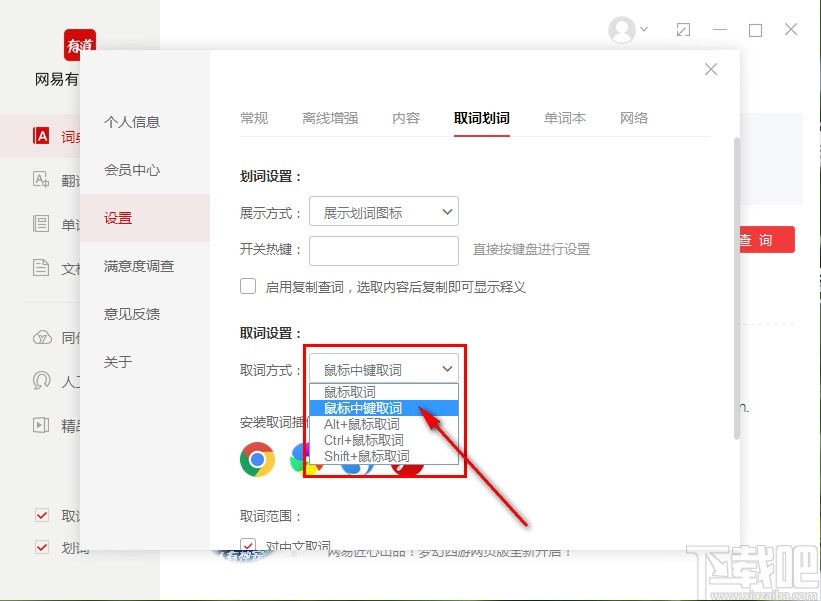Switch to the 内容 tab
Screen dimensions: 821x601
[x=406, y=118]
